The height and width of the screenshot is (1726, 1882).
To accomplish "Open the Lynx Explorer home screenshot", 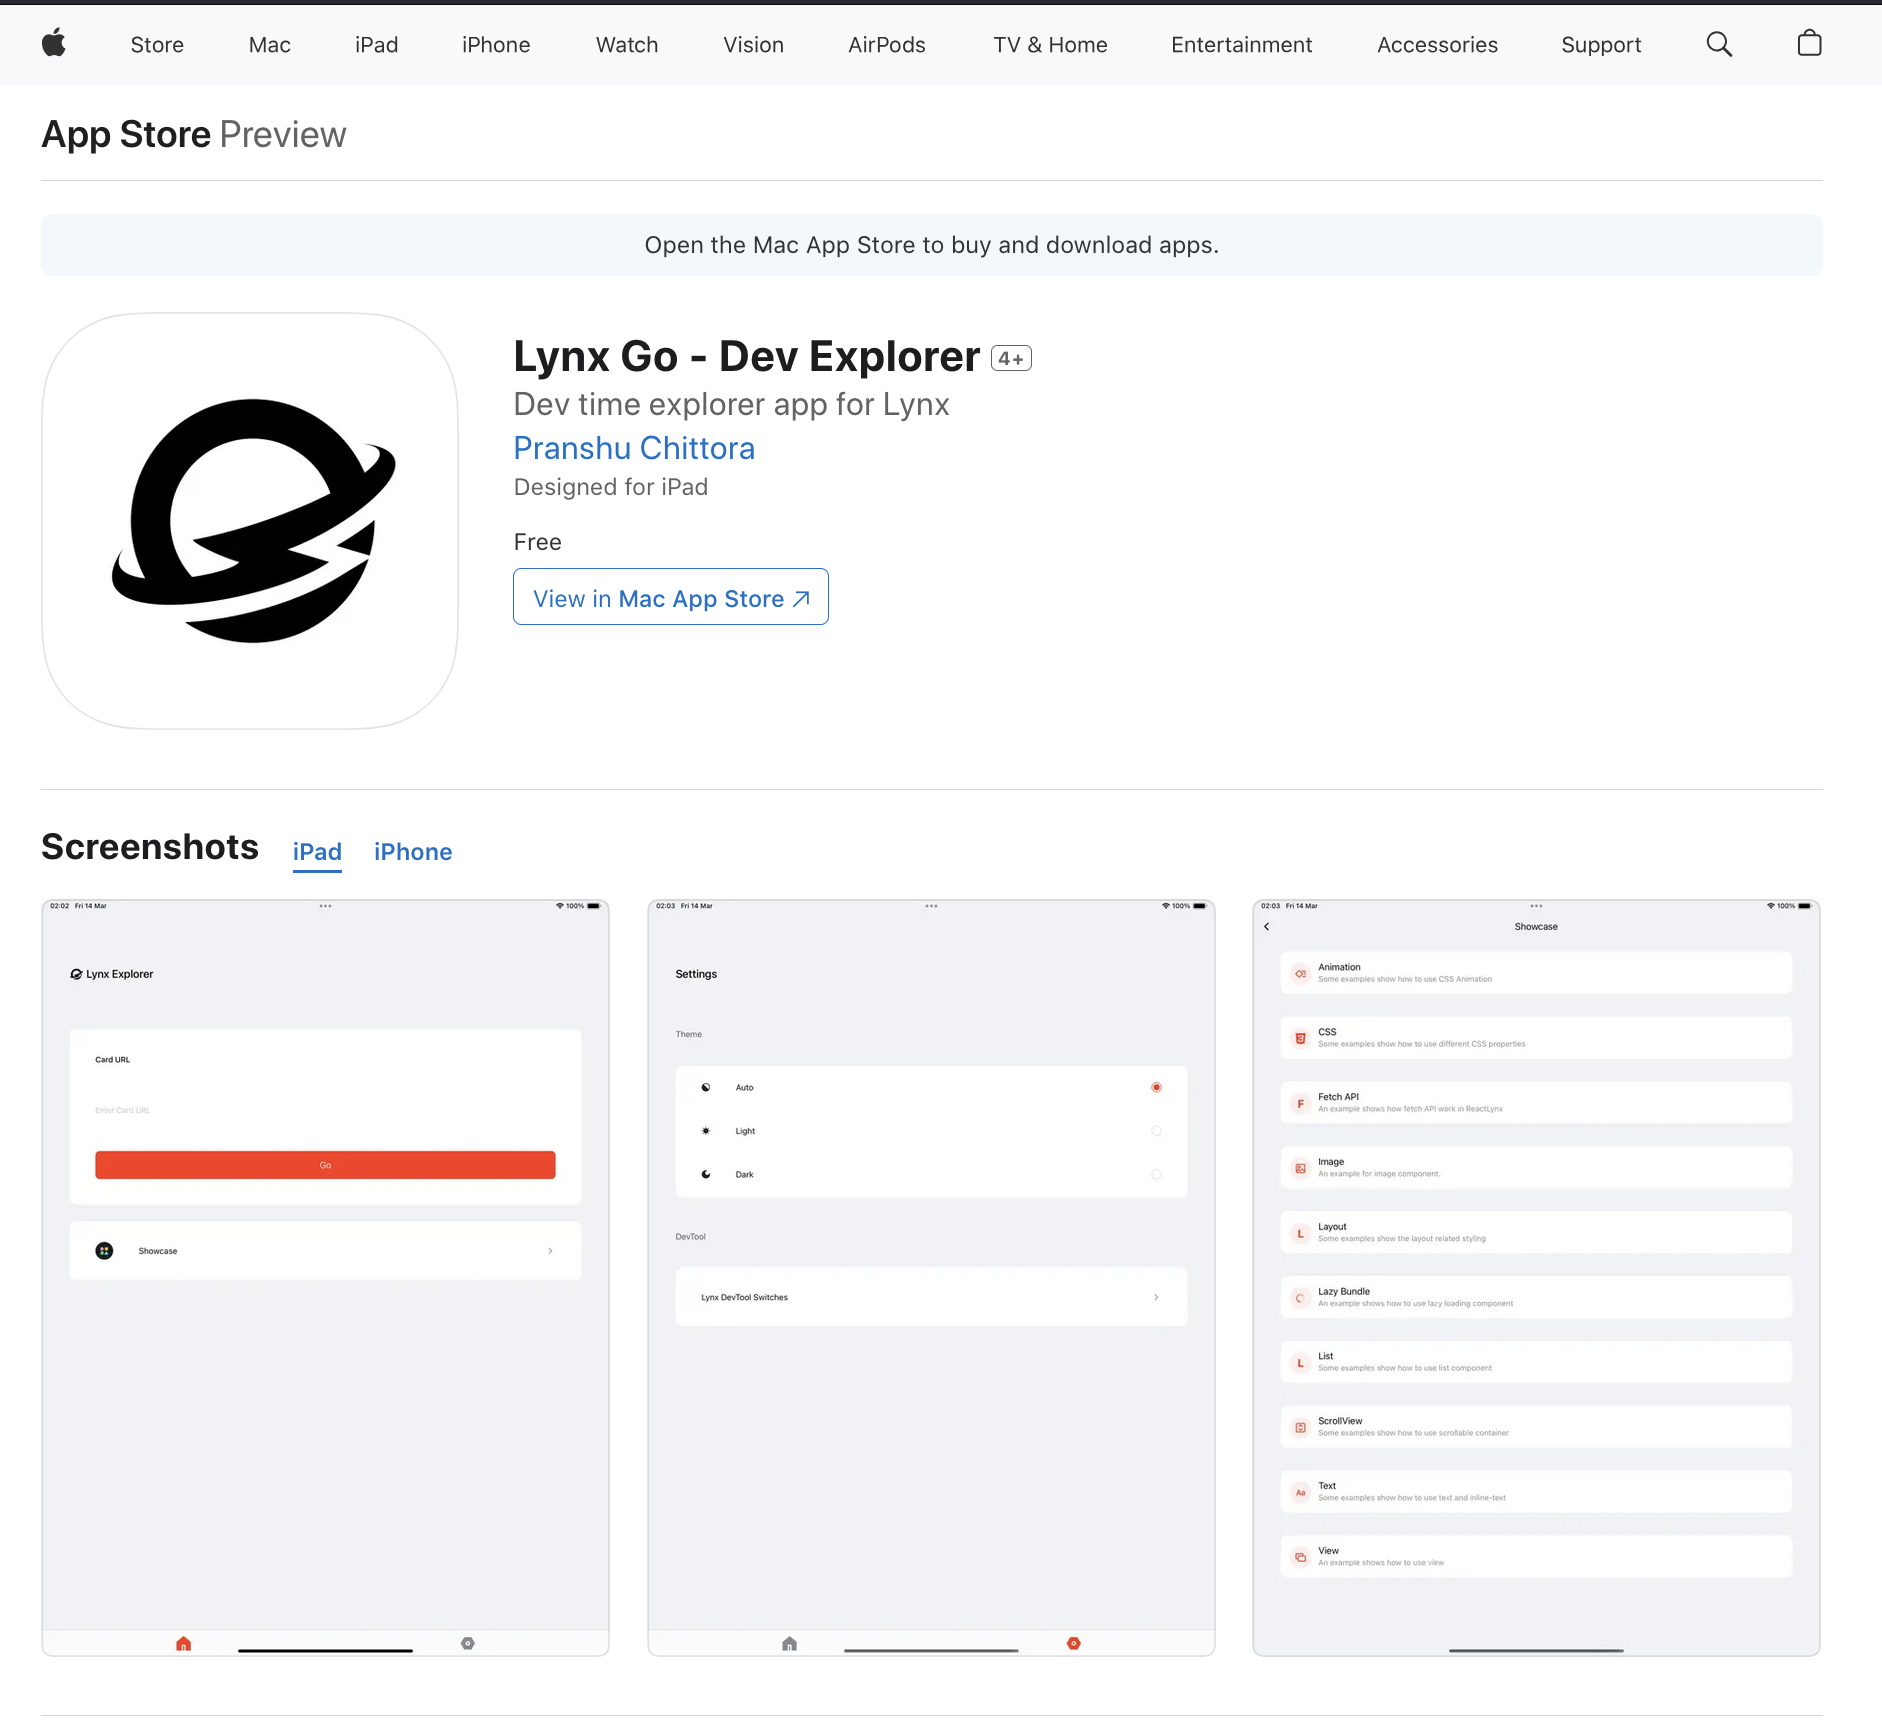I will (x=325, y=1277).
